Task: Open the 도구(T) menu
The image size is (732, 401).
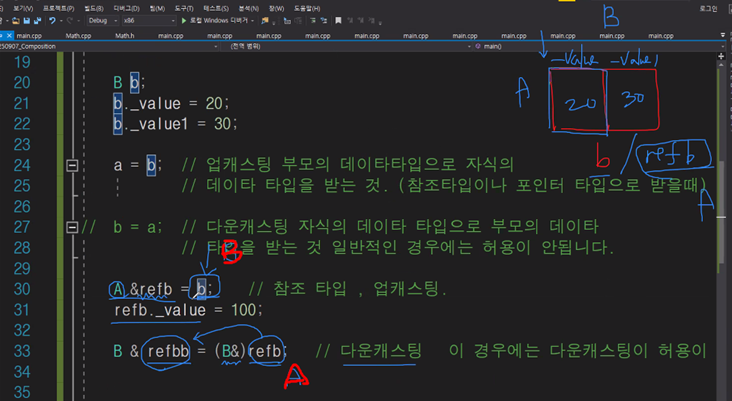Action: coord(184,8)
